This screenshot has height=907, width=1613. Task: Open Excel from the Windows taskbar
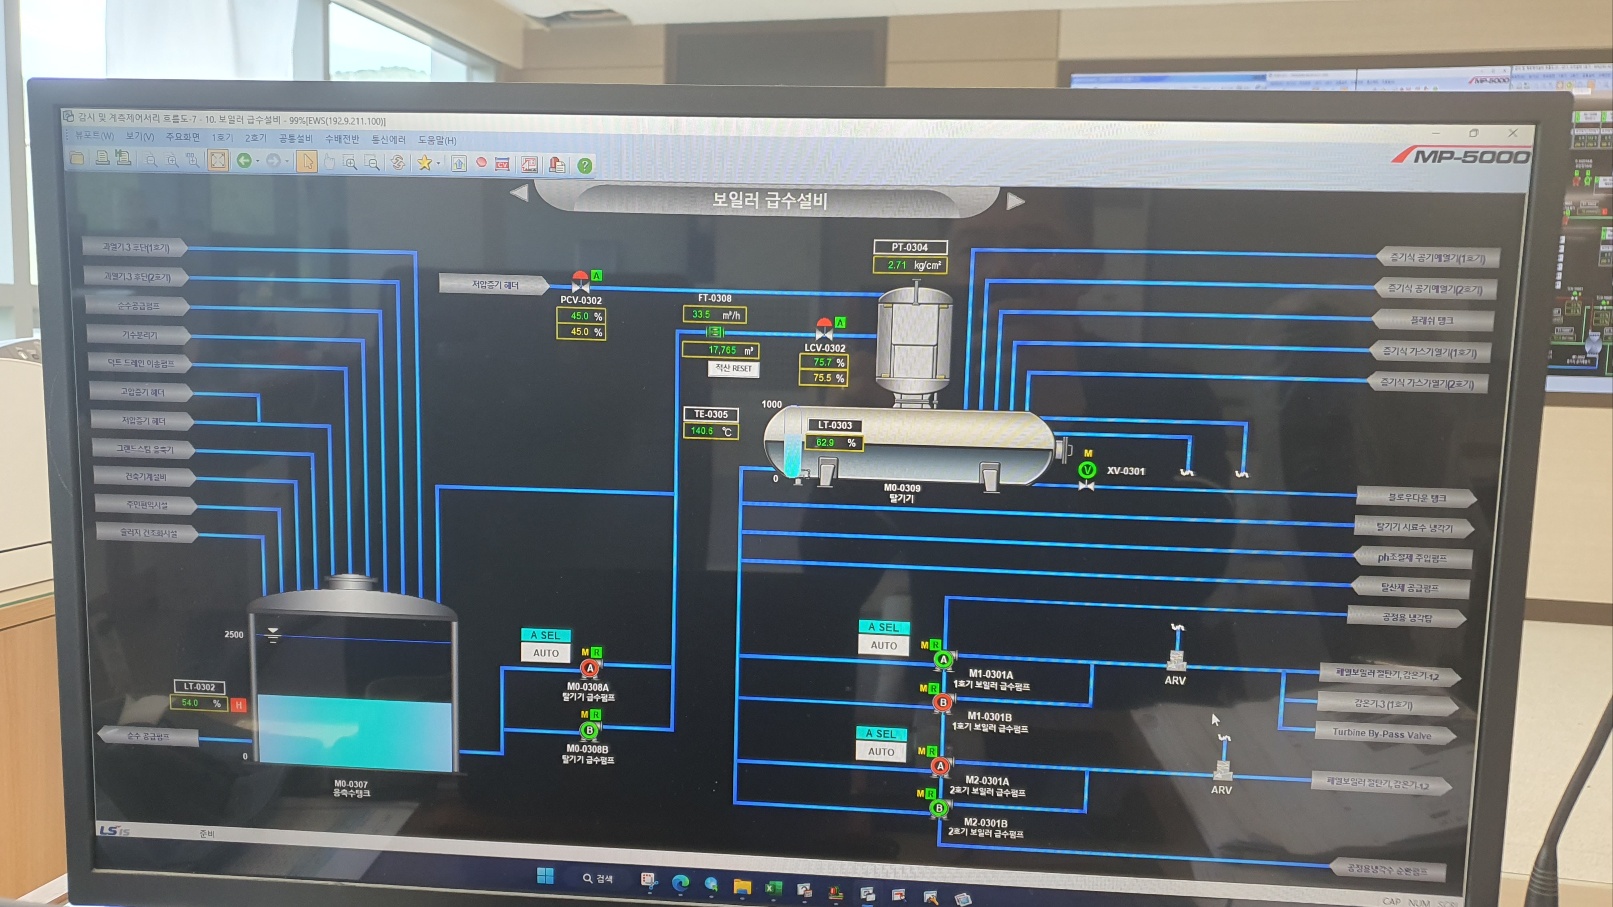[x=773, y=887]
